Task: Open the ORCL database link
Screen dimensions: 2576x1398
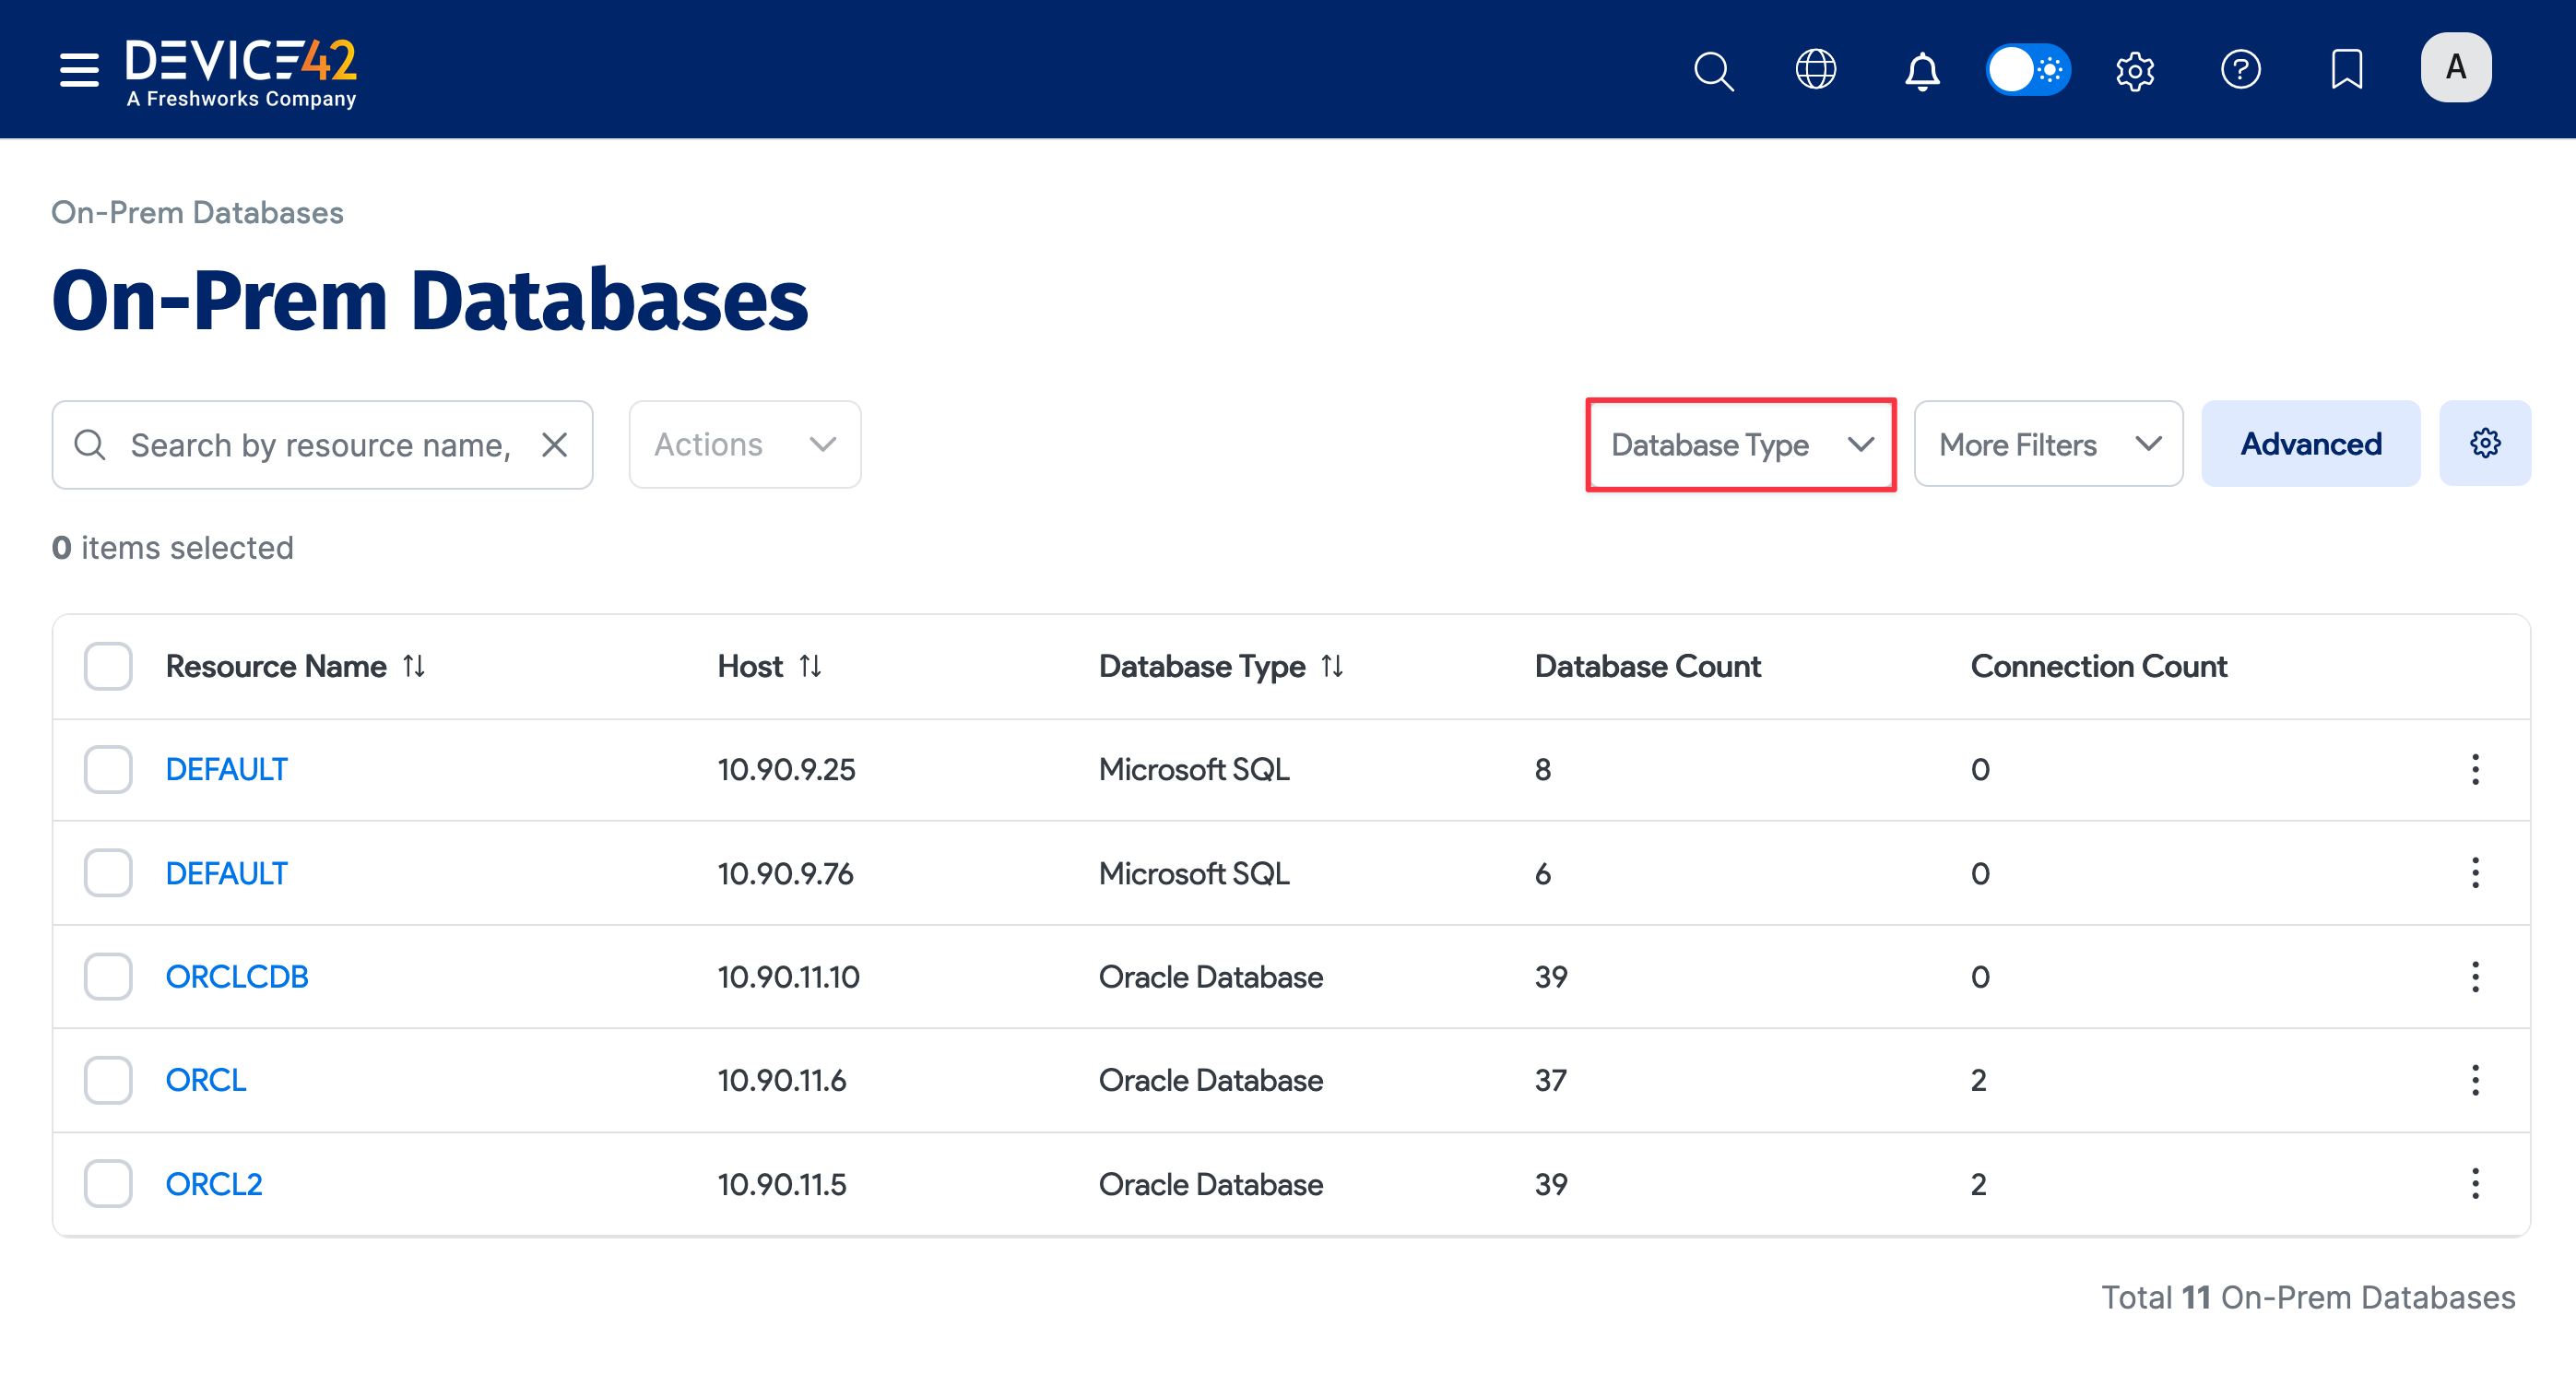Action: point(205,1080)
